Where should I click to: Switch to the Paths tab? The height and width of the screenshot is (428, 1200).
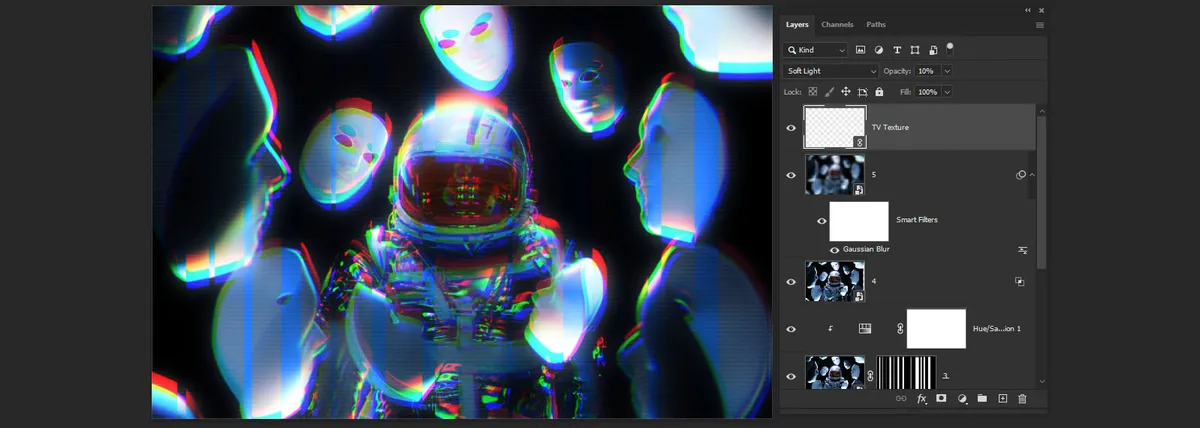click(876, 24)
